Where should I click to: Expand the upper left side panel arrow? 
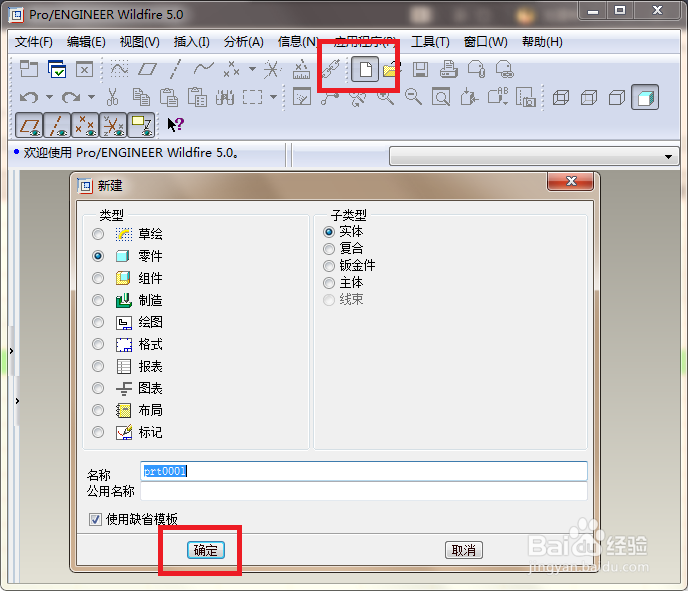11,351
